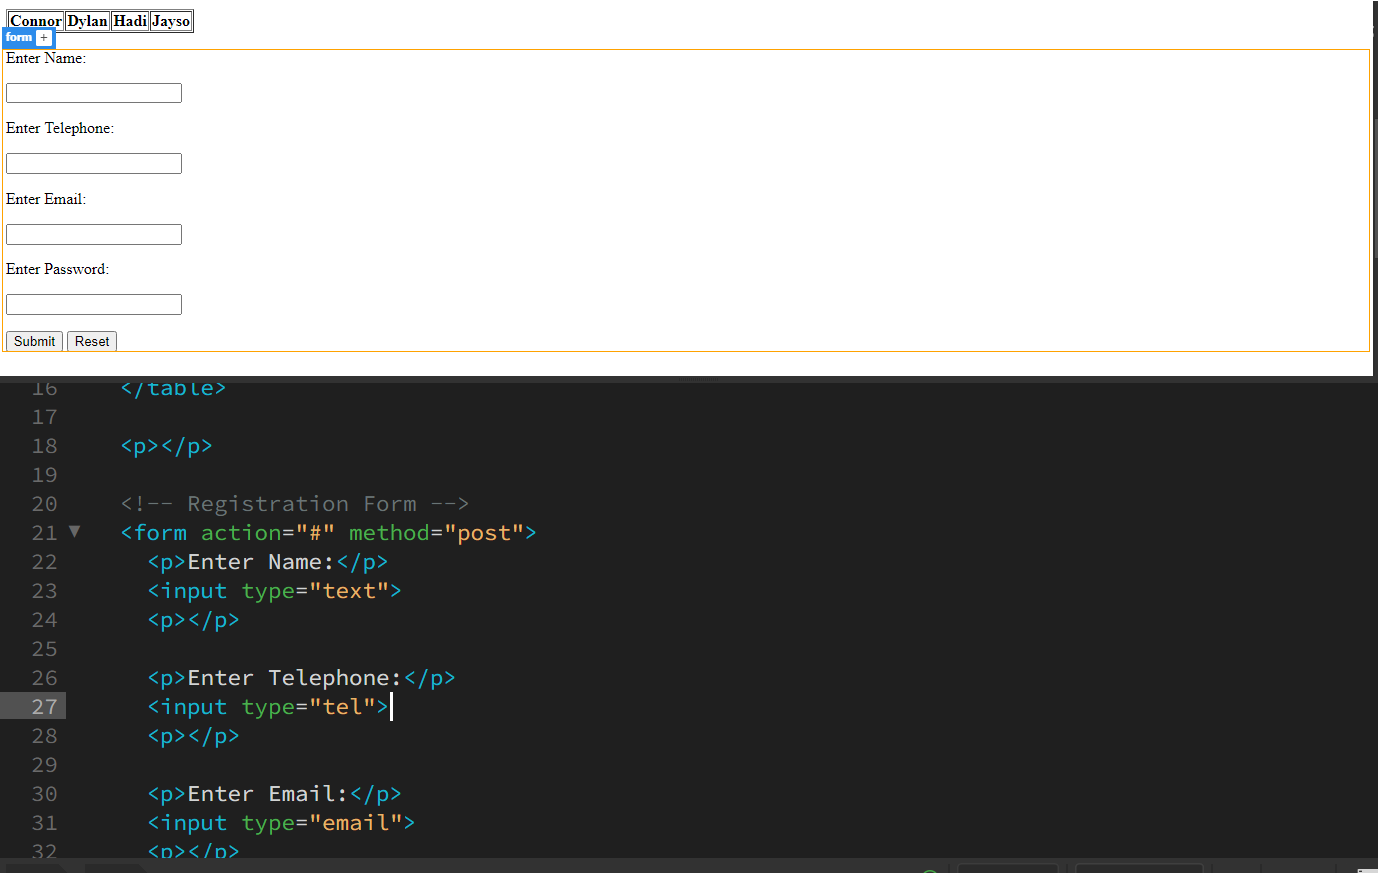This screenshot has height=873, width=1378.
Task: Click the Enter Name text field
Action: (94, 93)
